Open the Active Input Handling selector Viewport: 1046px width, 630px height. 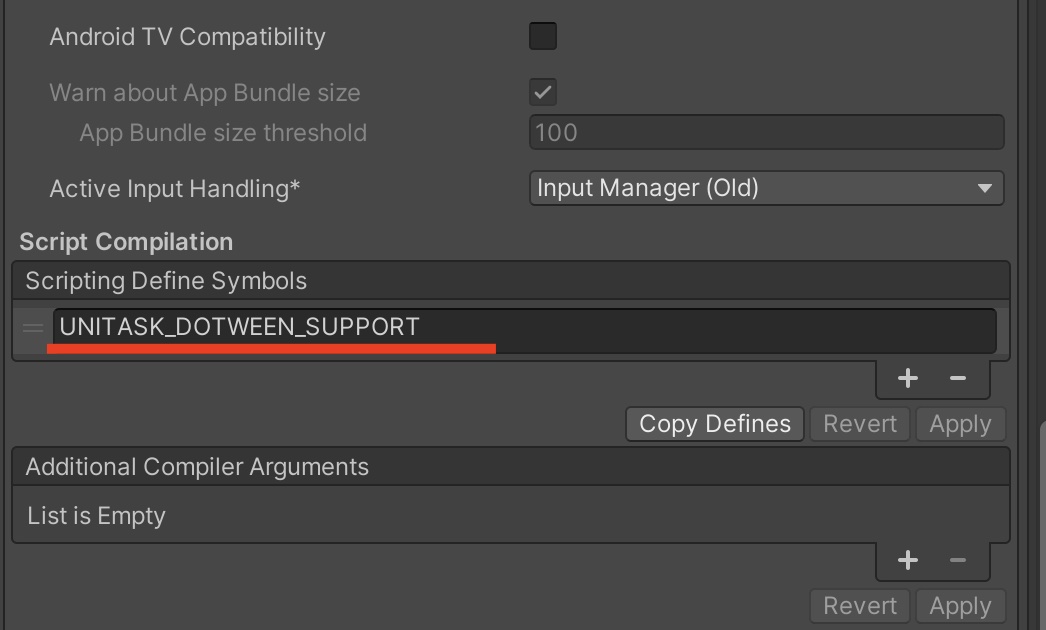pyautogui.click(x=767, y=188)
